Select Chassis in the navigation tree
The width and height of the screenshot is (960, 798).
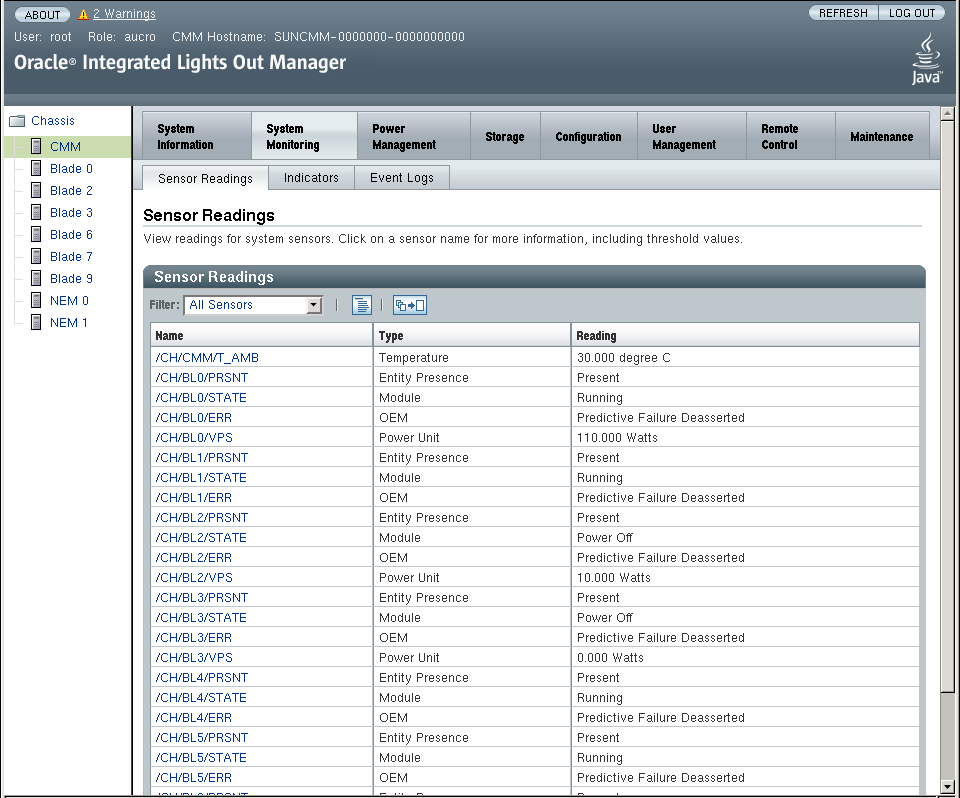(x=53, y=121)
